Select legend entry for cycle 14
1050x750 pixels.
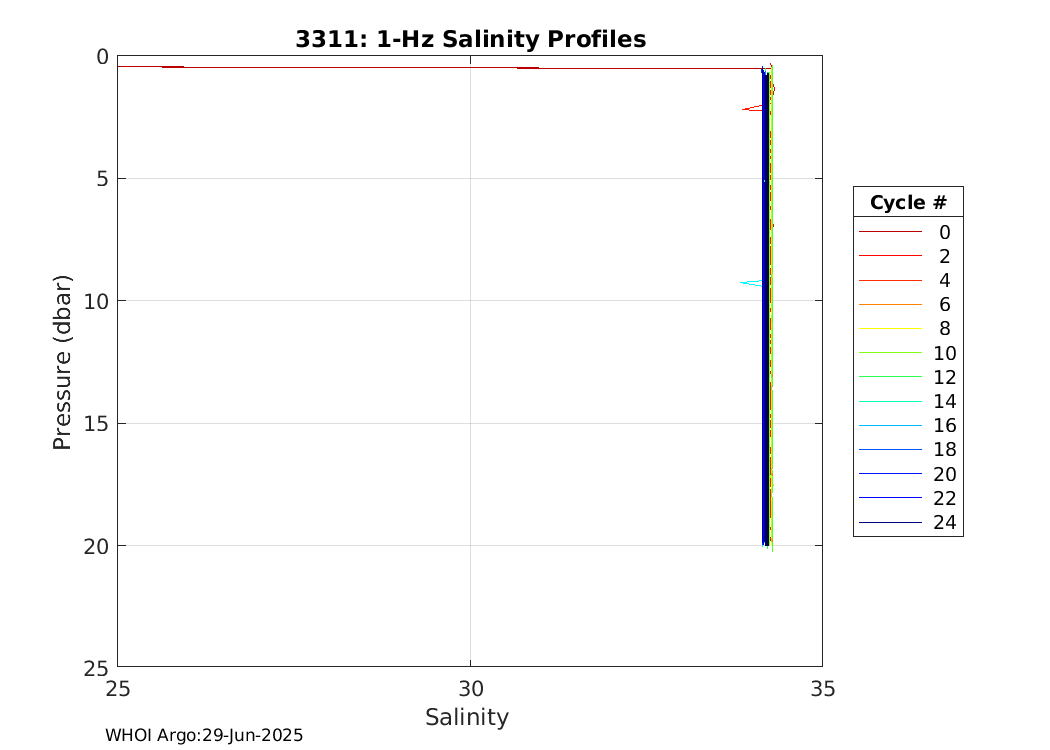908,401
